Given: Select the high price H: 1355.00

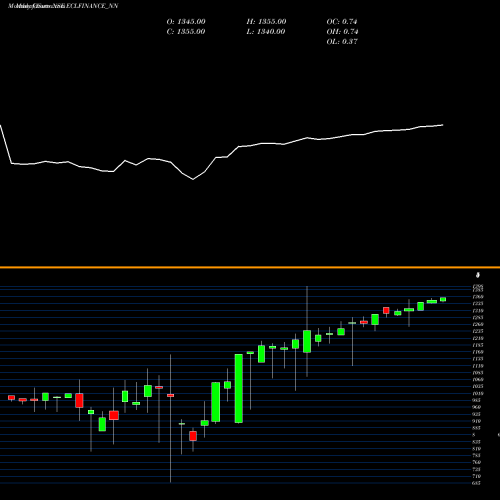Looking at the screenshot, I should pos(266,22).
